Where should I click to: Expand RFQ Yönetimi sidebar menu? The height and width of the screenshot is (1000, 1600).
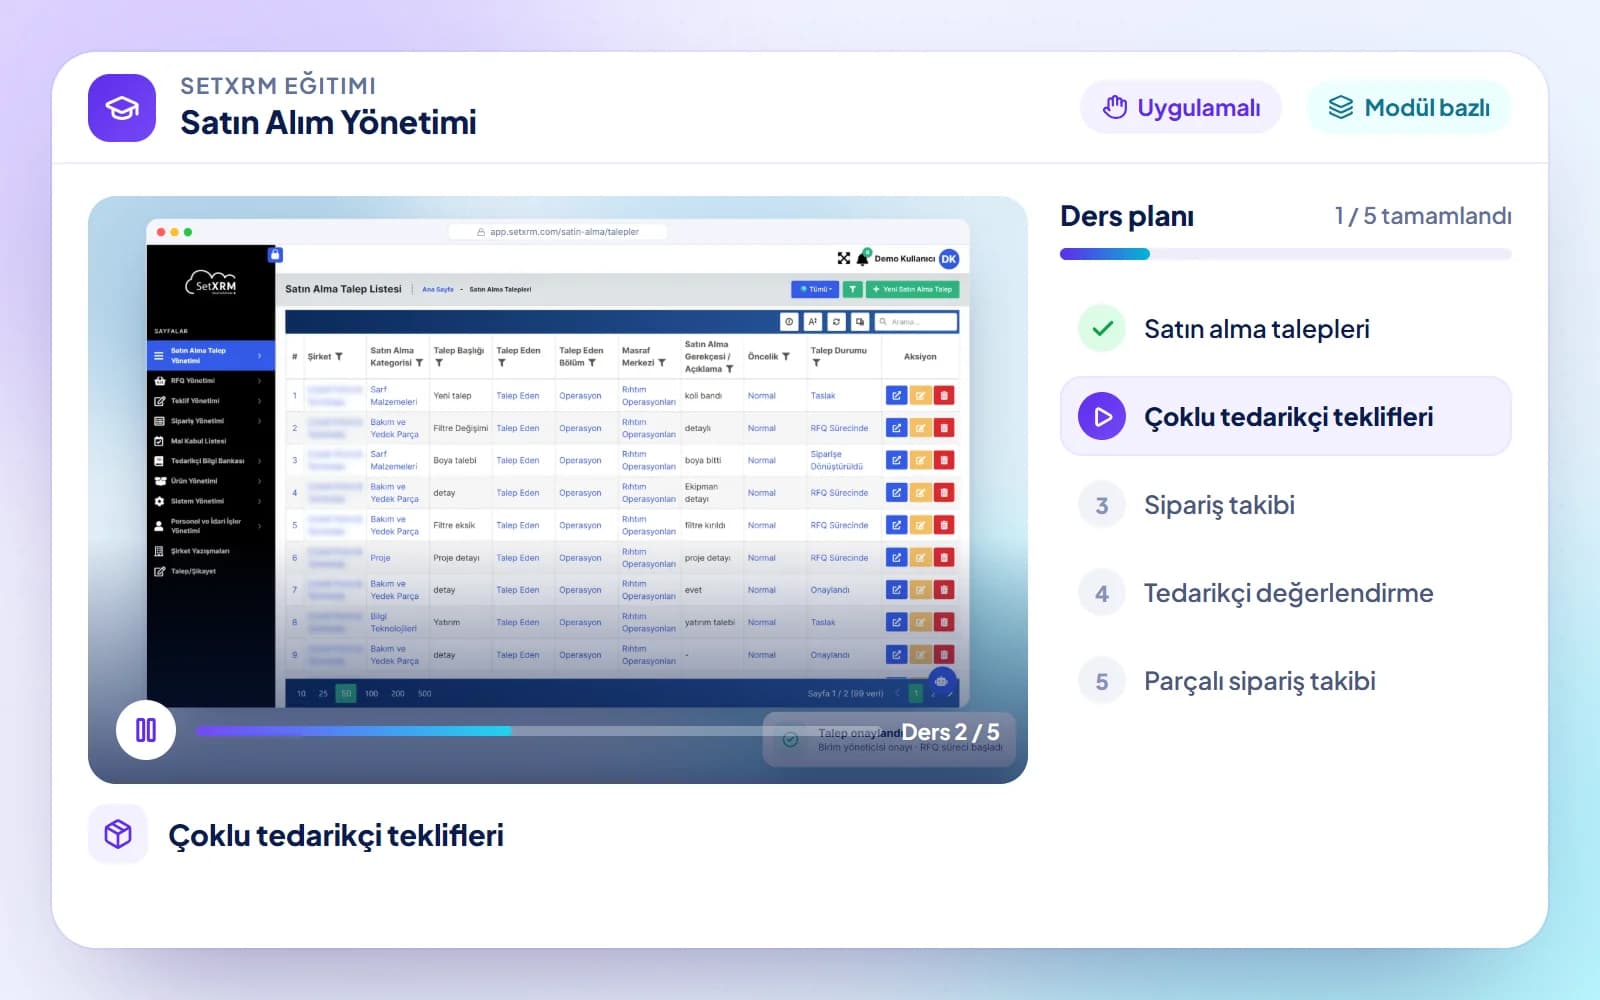tap(210, 381)
